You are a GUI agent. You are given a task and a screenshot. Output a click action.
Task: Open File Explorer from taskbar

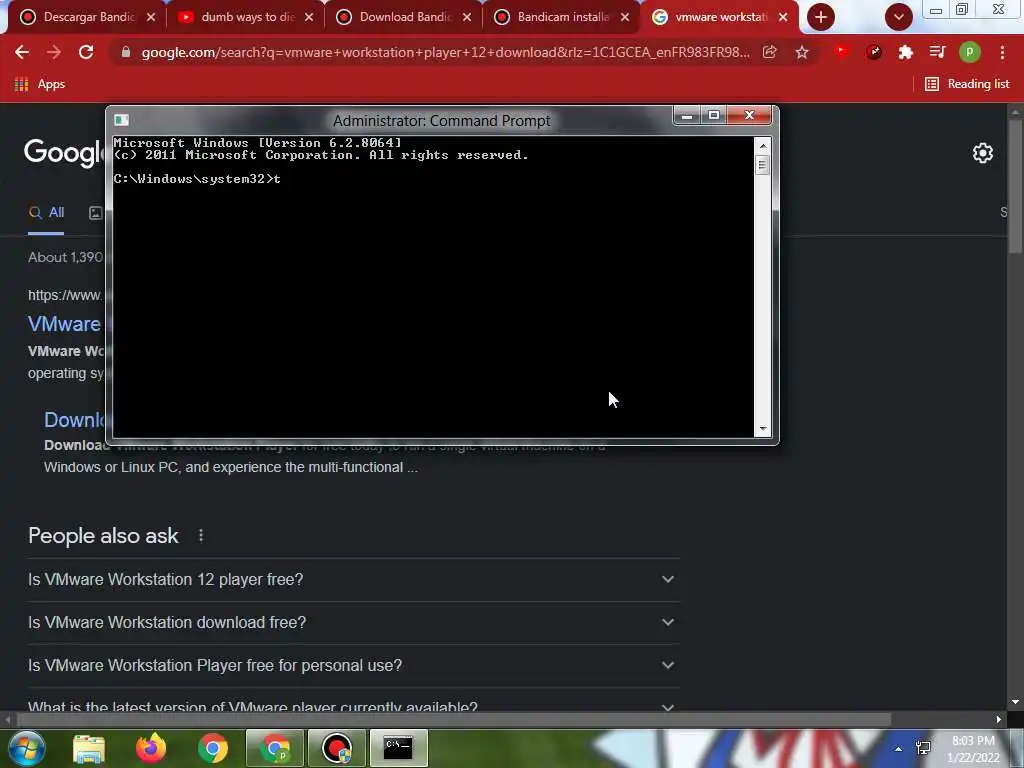tap(89, 748)
